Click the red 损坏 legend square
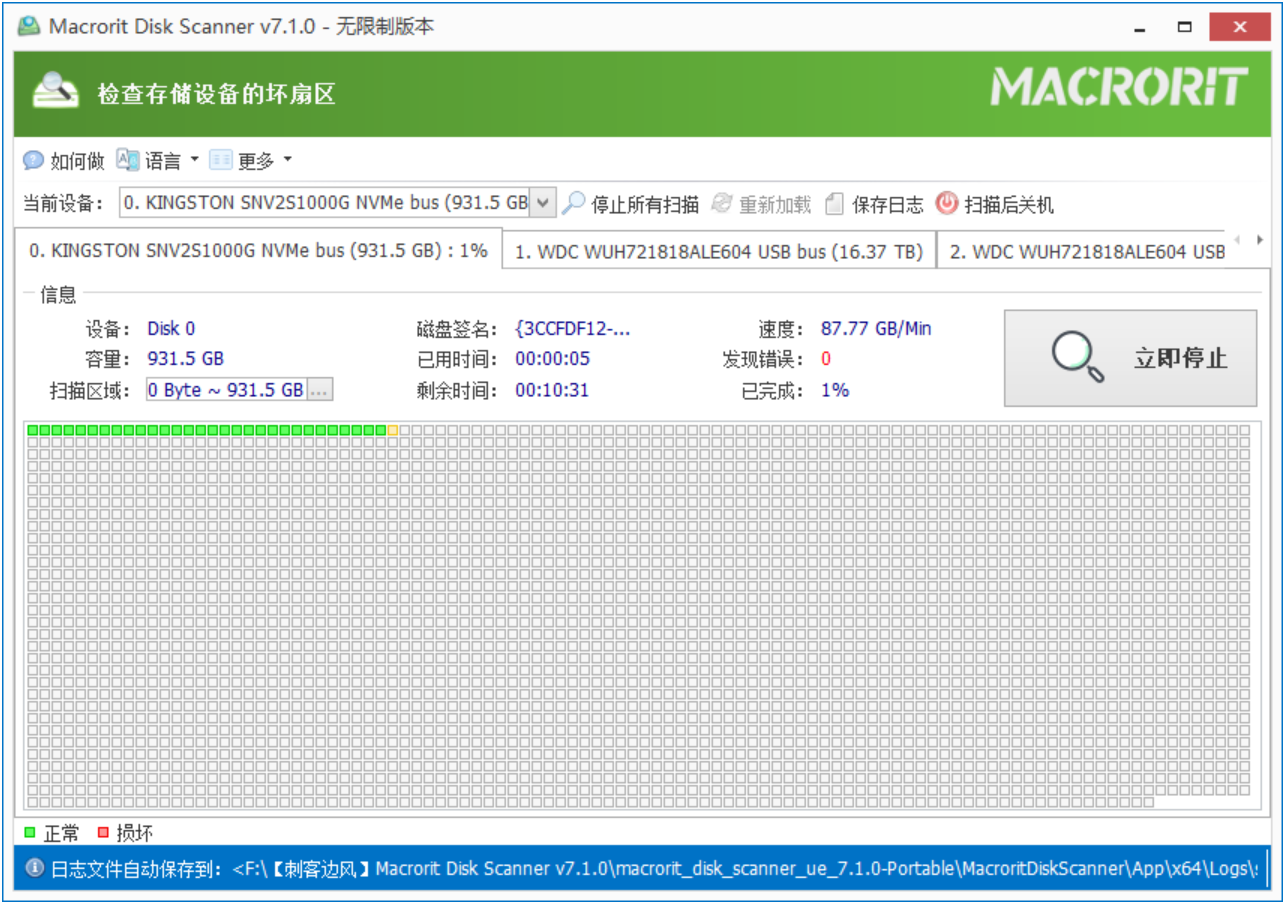This screenshot has width=1285, height=904. [102, 832]
